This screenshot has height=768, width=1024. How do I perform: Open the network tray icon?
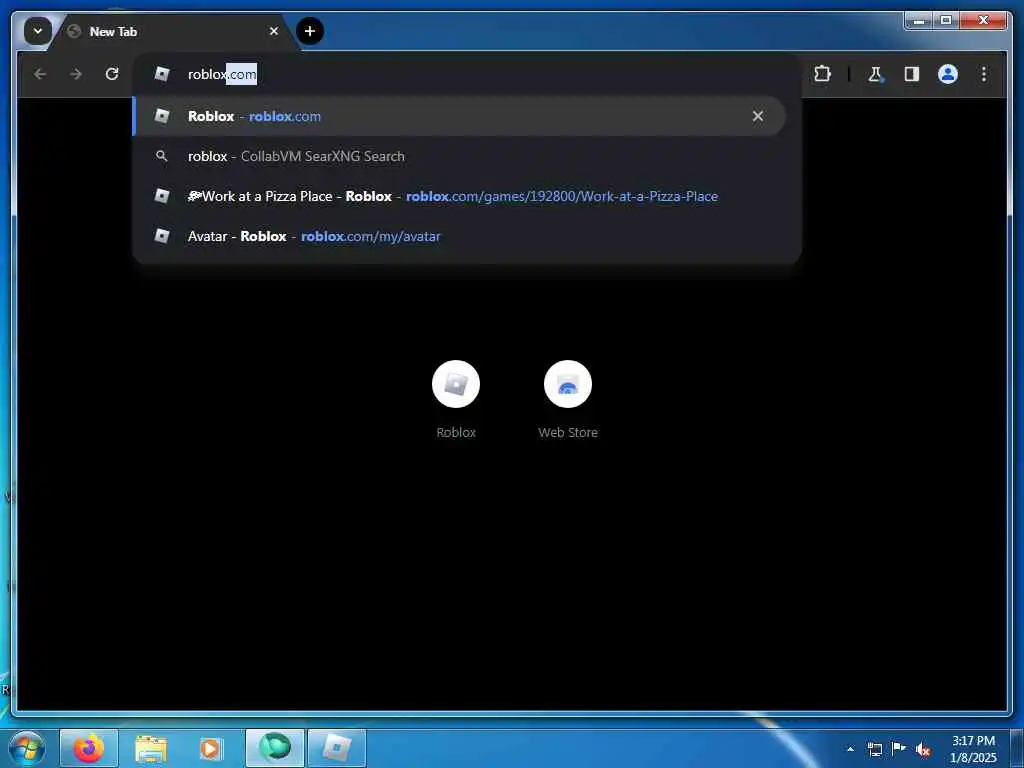click(x=874, y=749)
